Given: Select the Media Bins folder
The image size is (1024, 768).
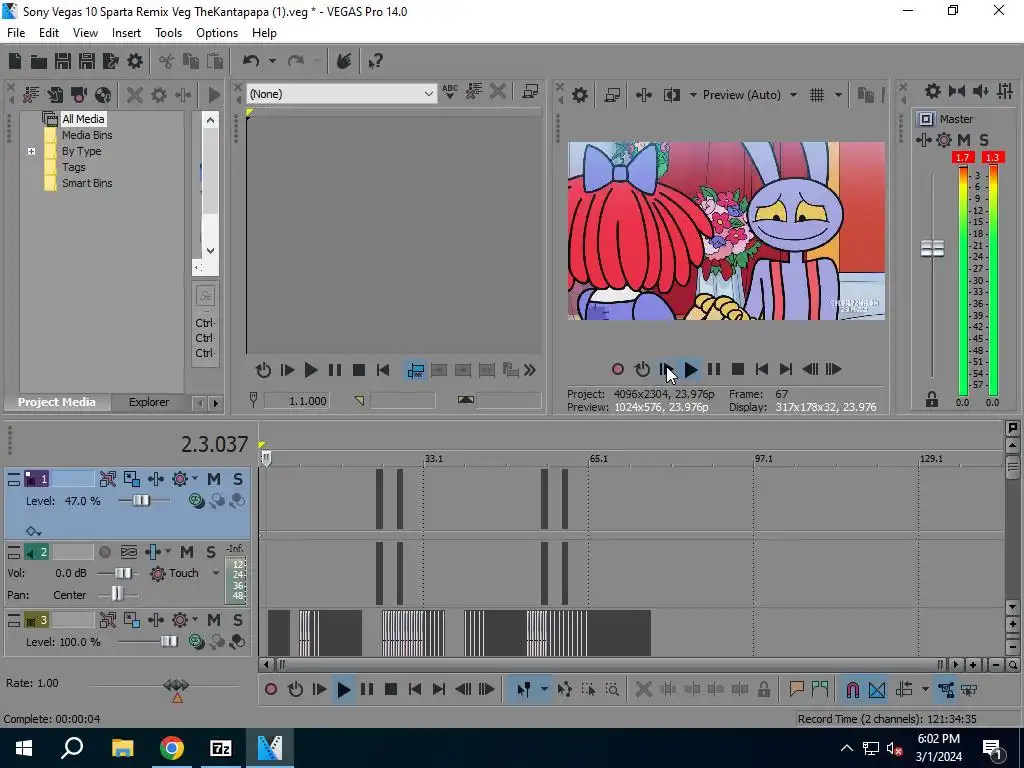Looking at the screenshot, I should tap(87, 135).
